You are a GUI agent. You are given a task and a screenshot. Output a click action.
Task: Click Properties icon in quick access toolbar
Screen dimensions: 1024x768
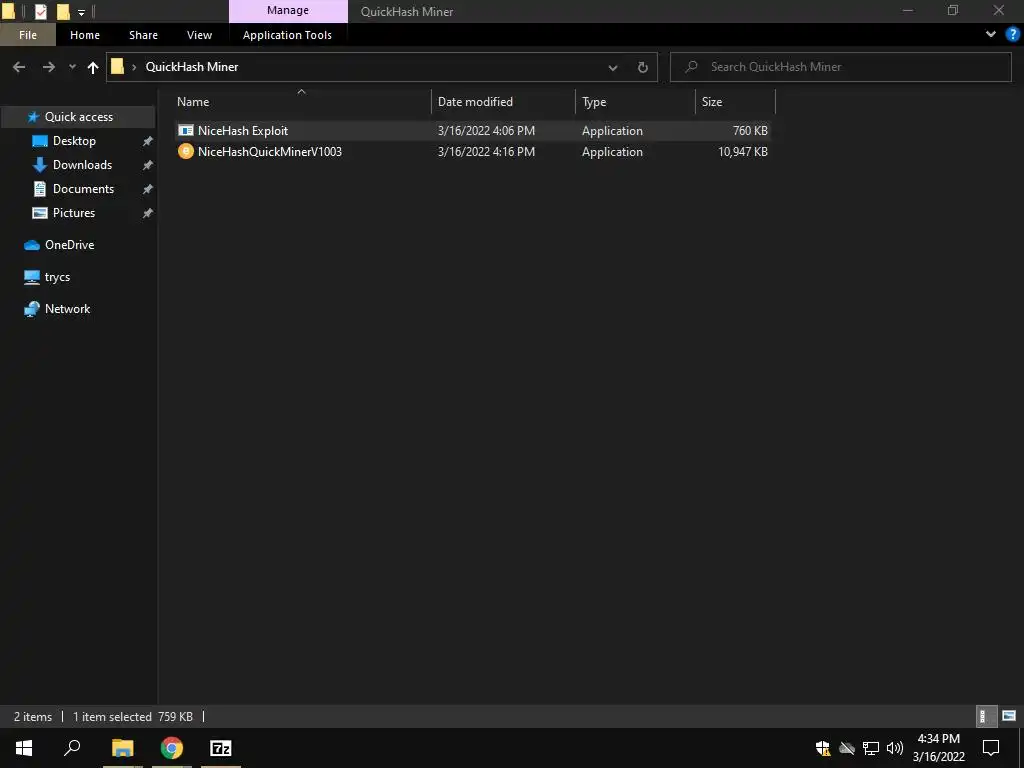pyautogui.click(x=40, y=11)
